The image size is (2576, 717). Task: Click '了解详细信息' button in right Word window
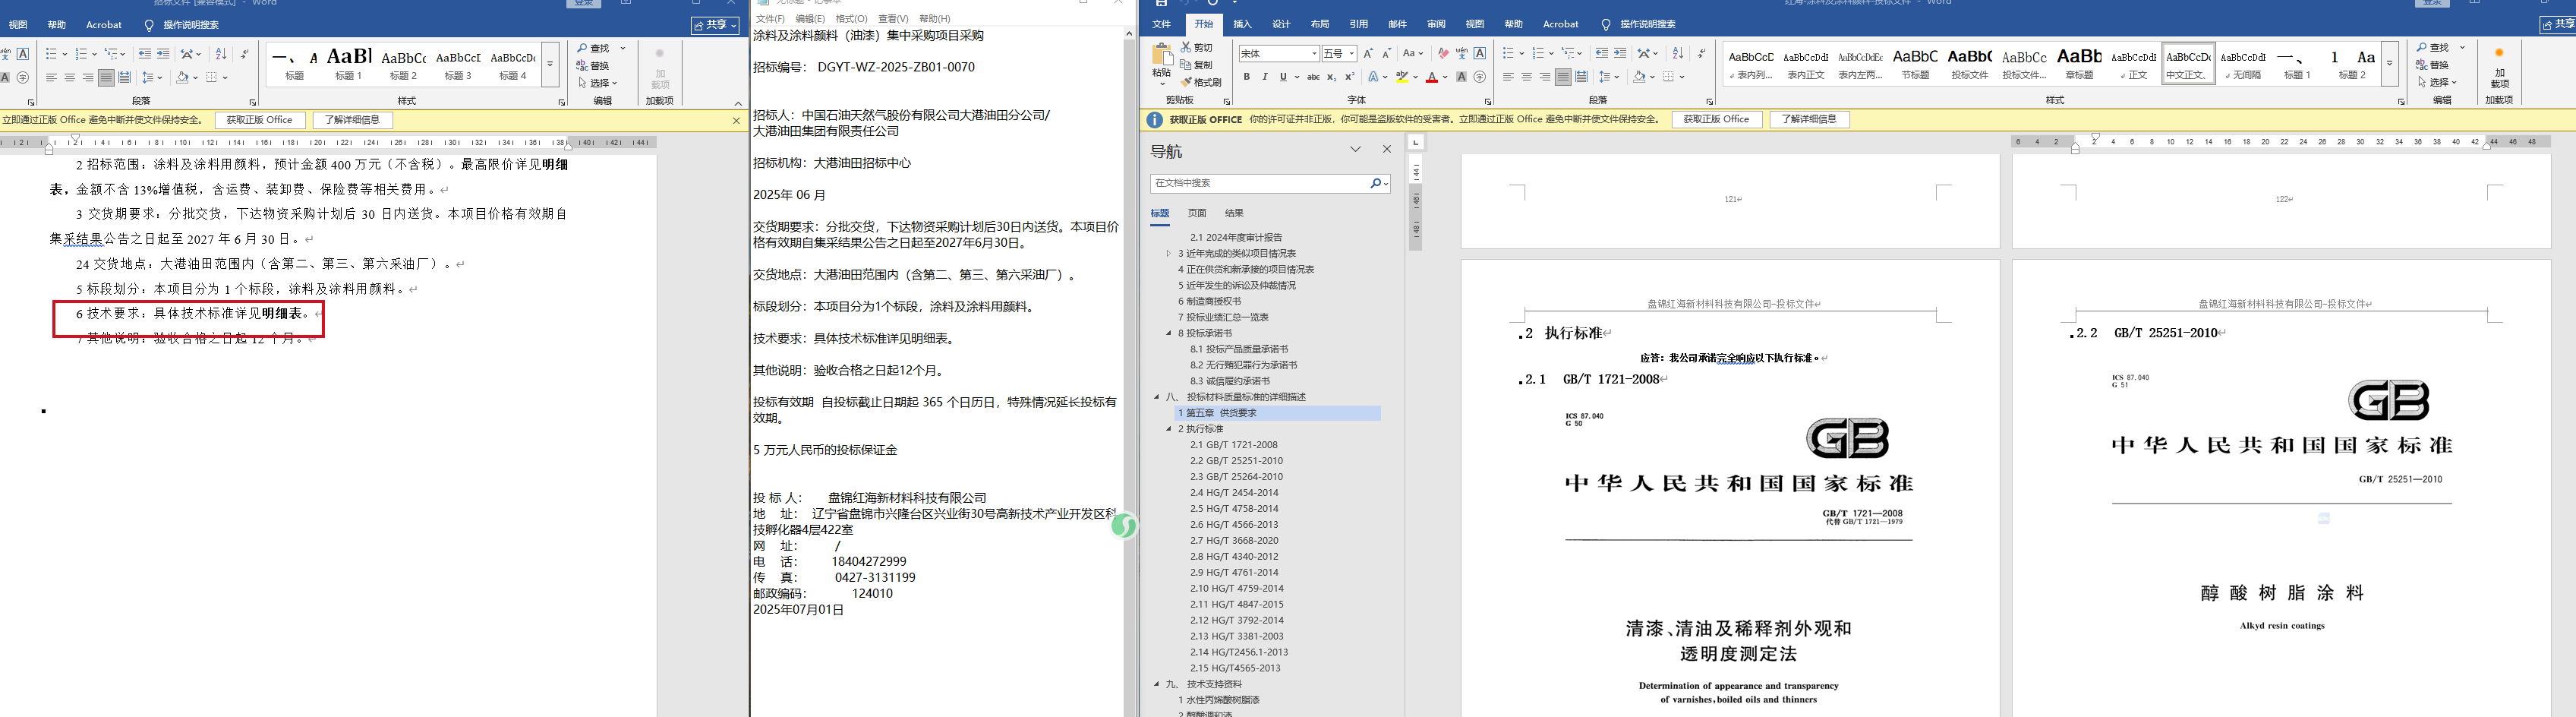pos(1809,119)
